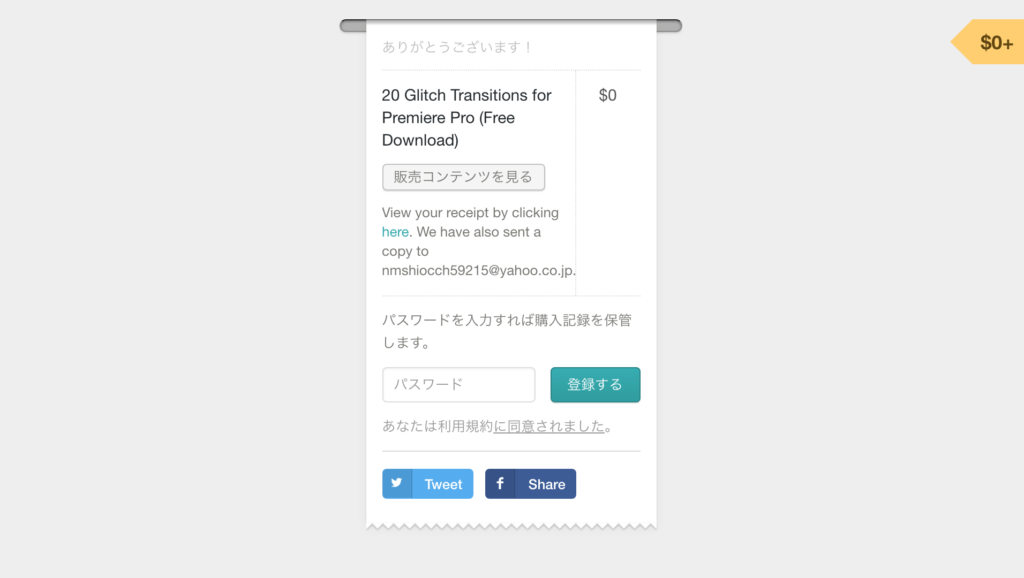Click left end of gray receipt roller
The width and height of the screenshot is (1024, 578).
coord(353,25)
